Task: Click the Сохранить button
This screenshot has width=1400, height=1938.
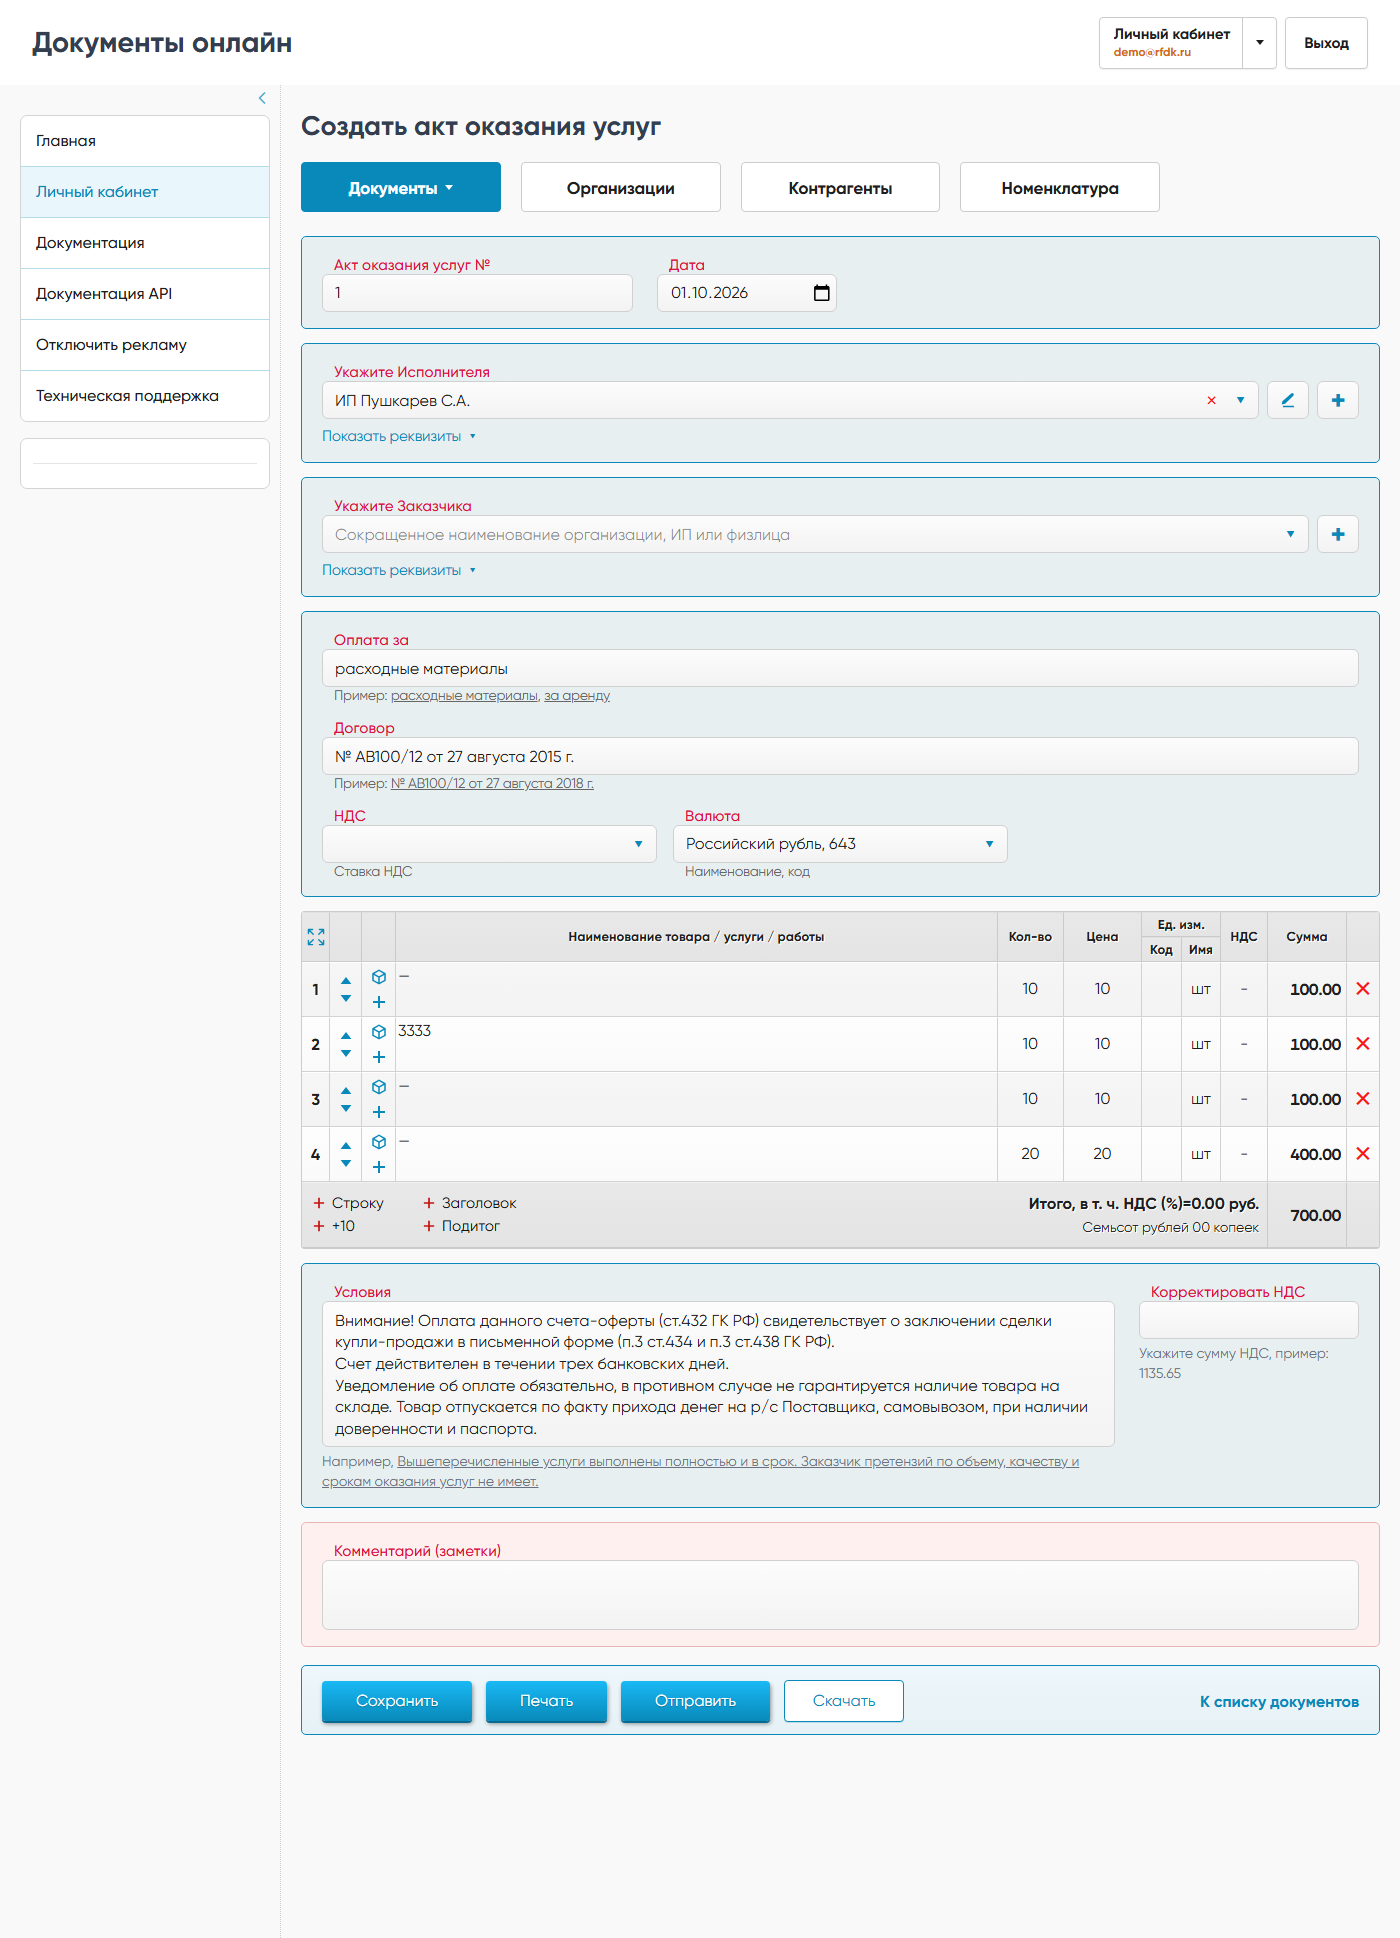Action: click(397, 1701)
